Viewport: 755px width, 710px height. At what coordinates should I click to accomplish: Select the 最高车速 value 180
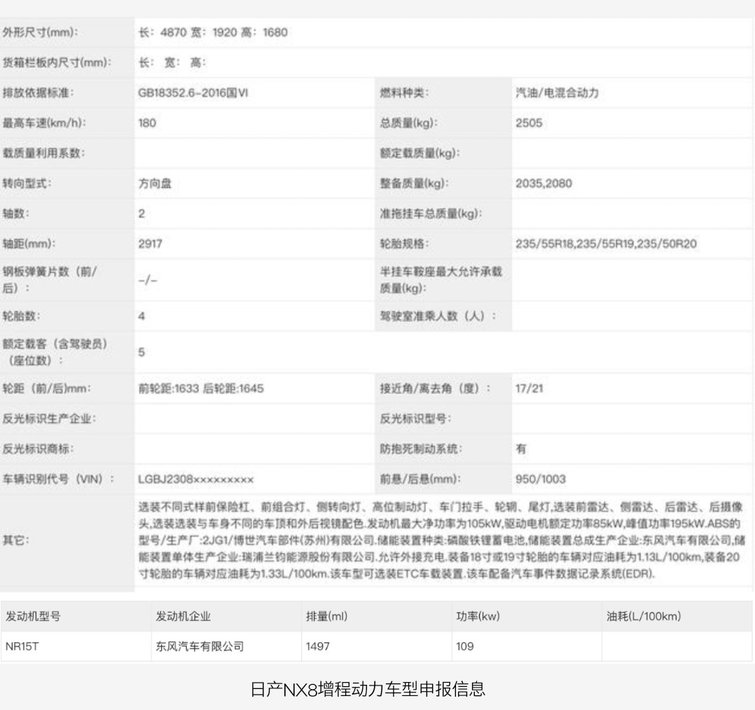[x=148, y=123]
